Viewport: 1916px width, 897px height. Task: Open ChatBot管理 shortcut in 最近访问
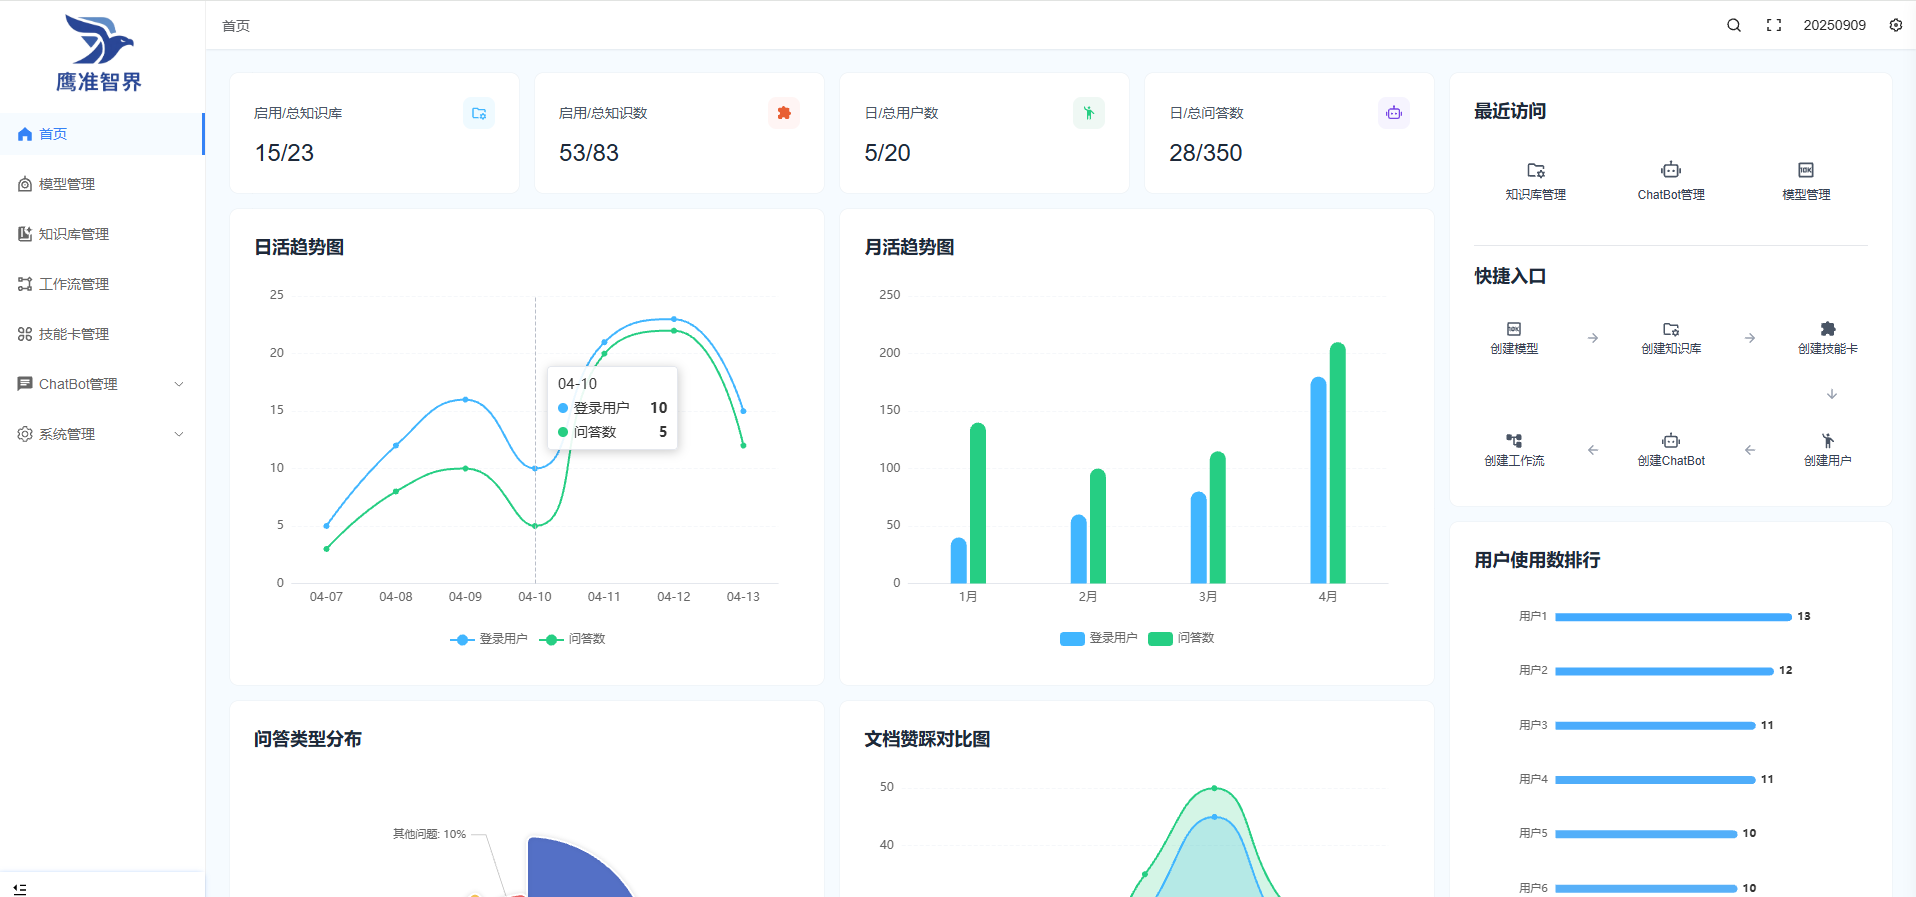(x=1671, y=180)
